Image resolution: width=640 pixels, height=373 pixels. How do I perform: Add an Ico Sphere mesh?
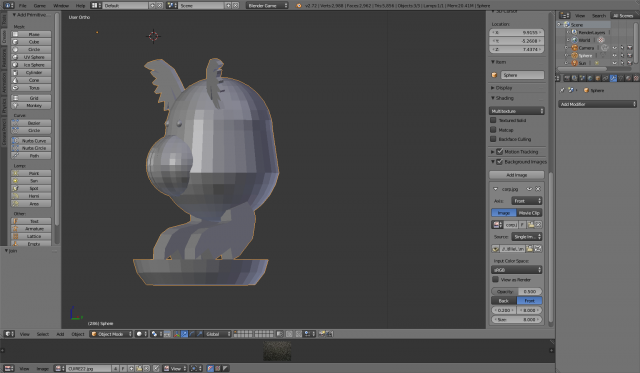31,65
